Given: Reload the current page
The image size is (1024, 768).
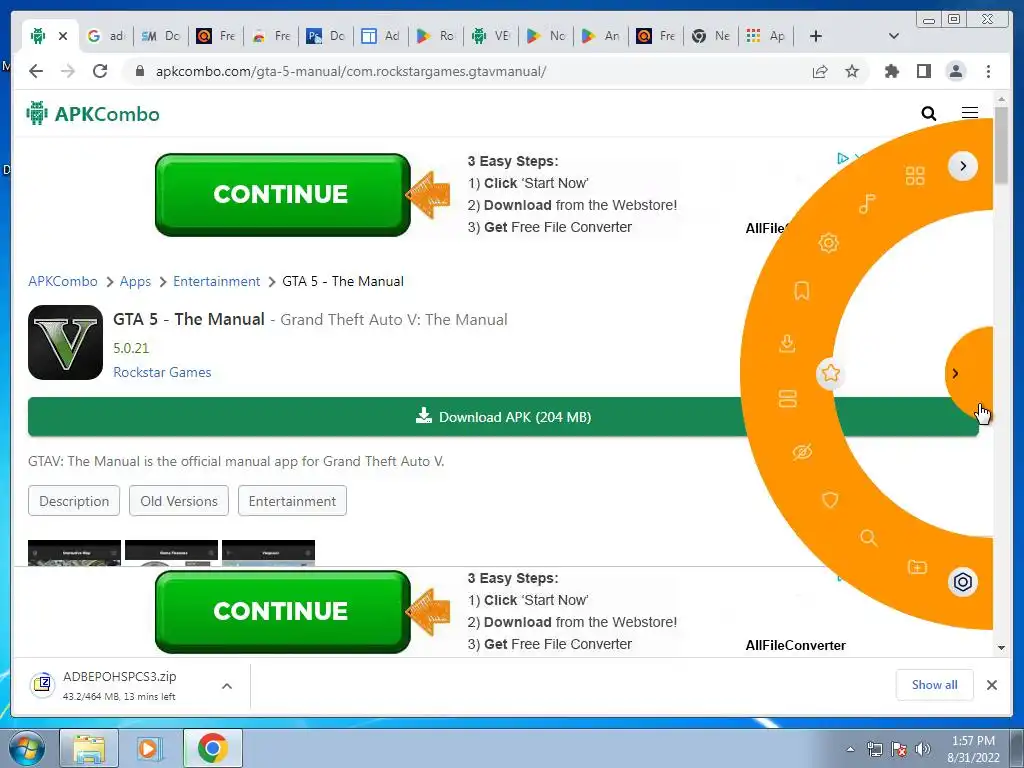Looking at the screenshot, I should click(x=100, y=71).
